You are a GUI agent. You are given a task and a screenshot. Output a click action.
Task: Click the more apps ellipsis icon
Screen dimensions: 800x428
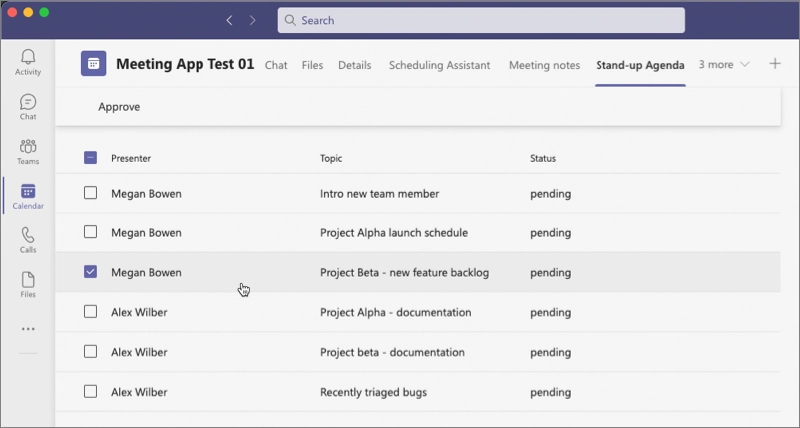[28, 329]
